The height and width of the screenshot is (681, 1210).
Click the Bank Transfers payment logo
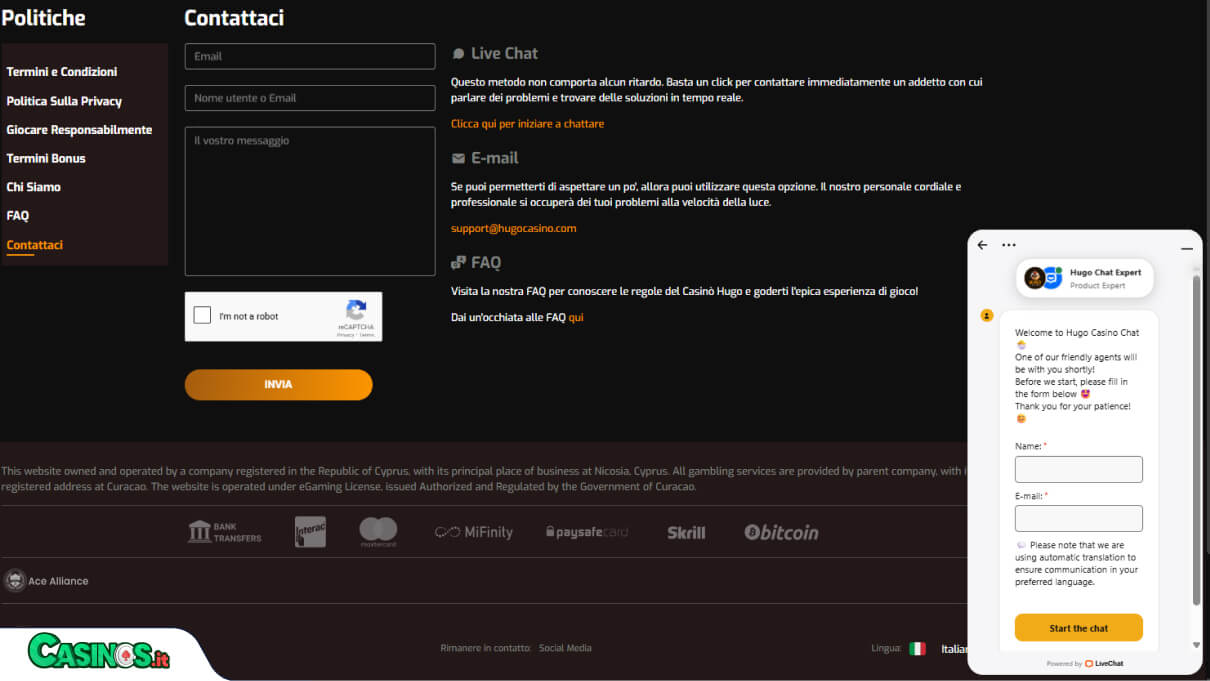pyautogui.click(x=225, y=532)
